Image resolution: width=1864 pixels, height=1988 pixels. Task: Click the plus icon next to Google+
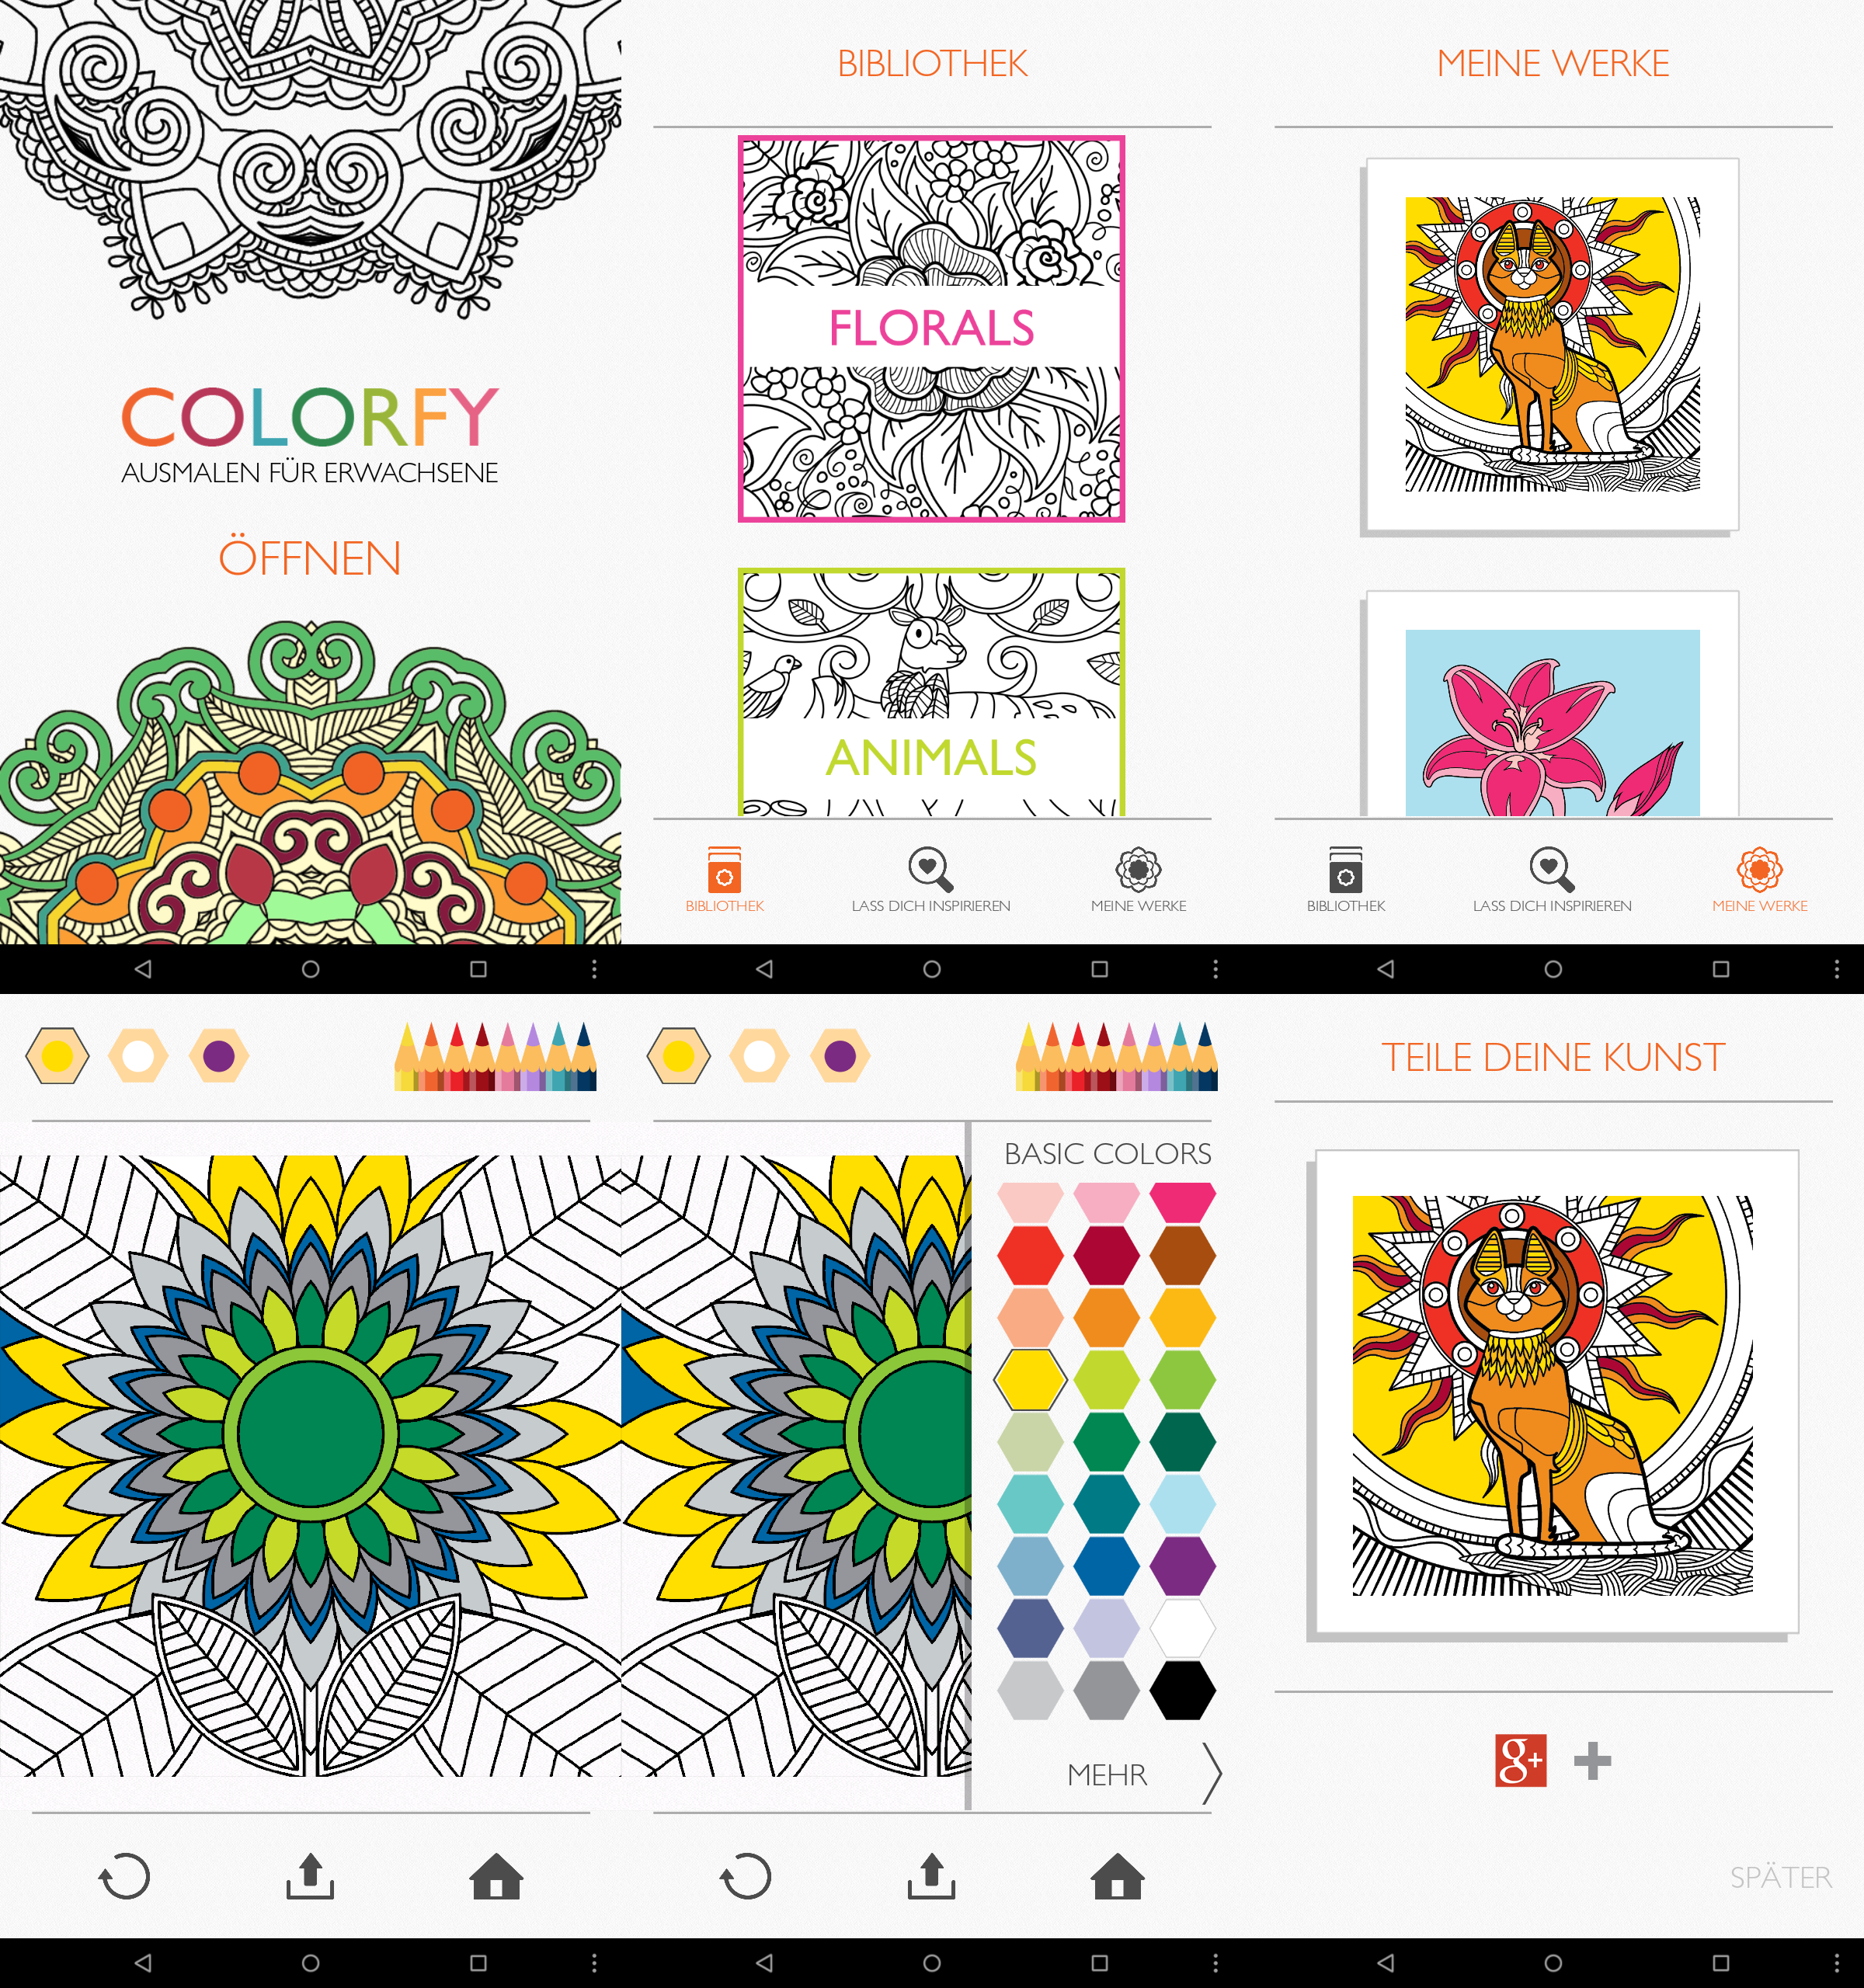coord(1592,1761)
